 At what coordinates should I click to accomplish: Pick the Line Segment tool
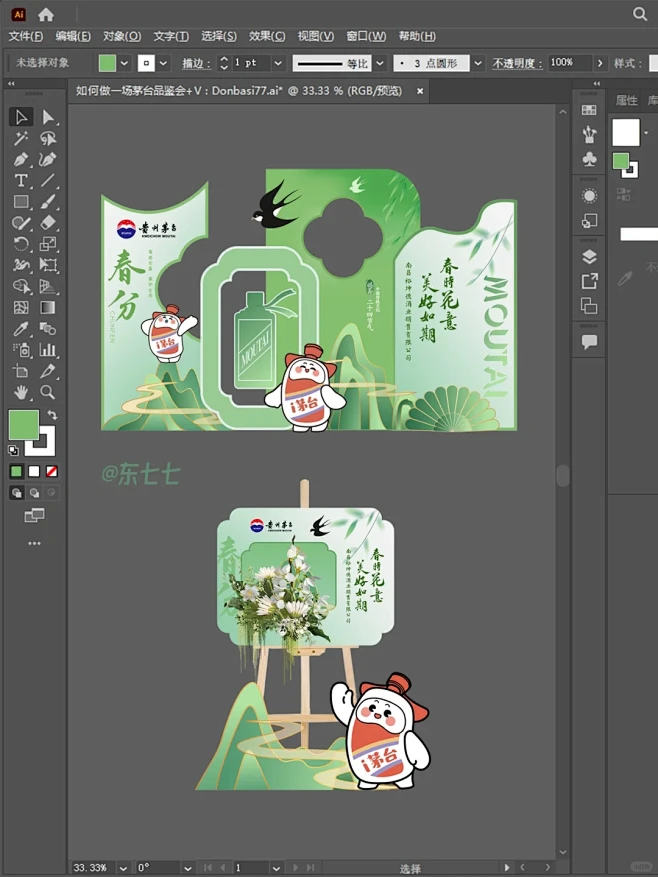(x=48, y=180)
